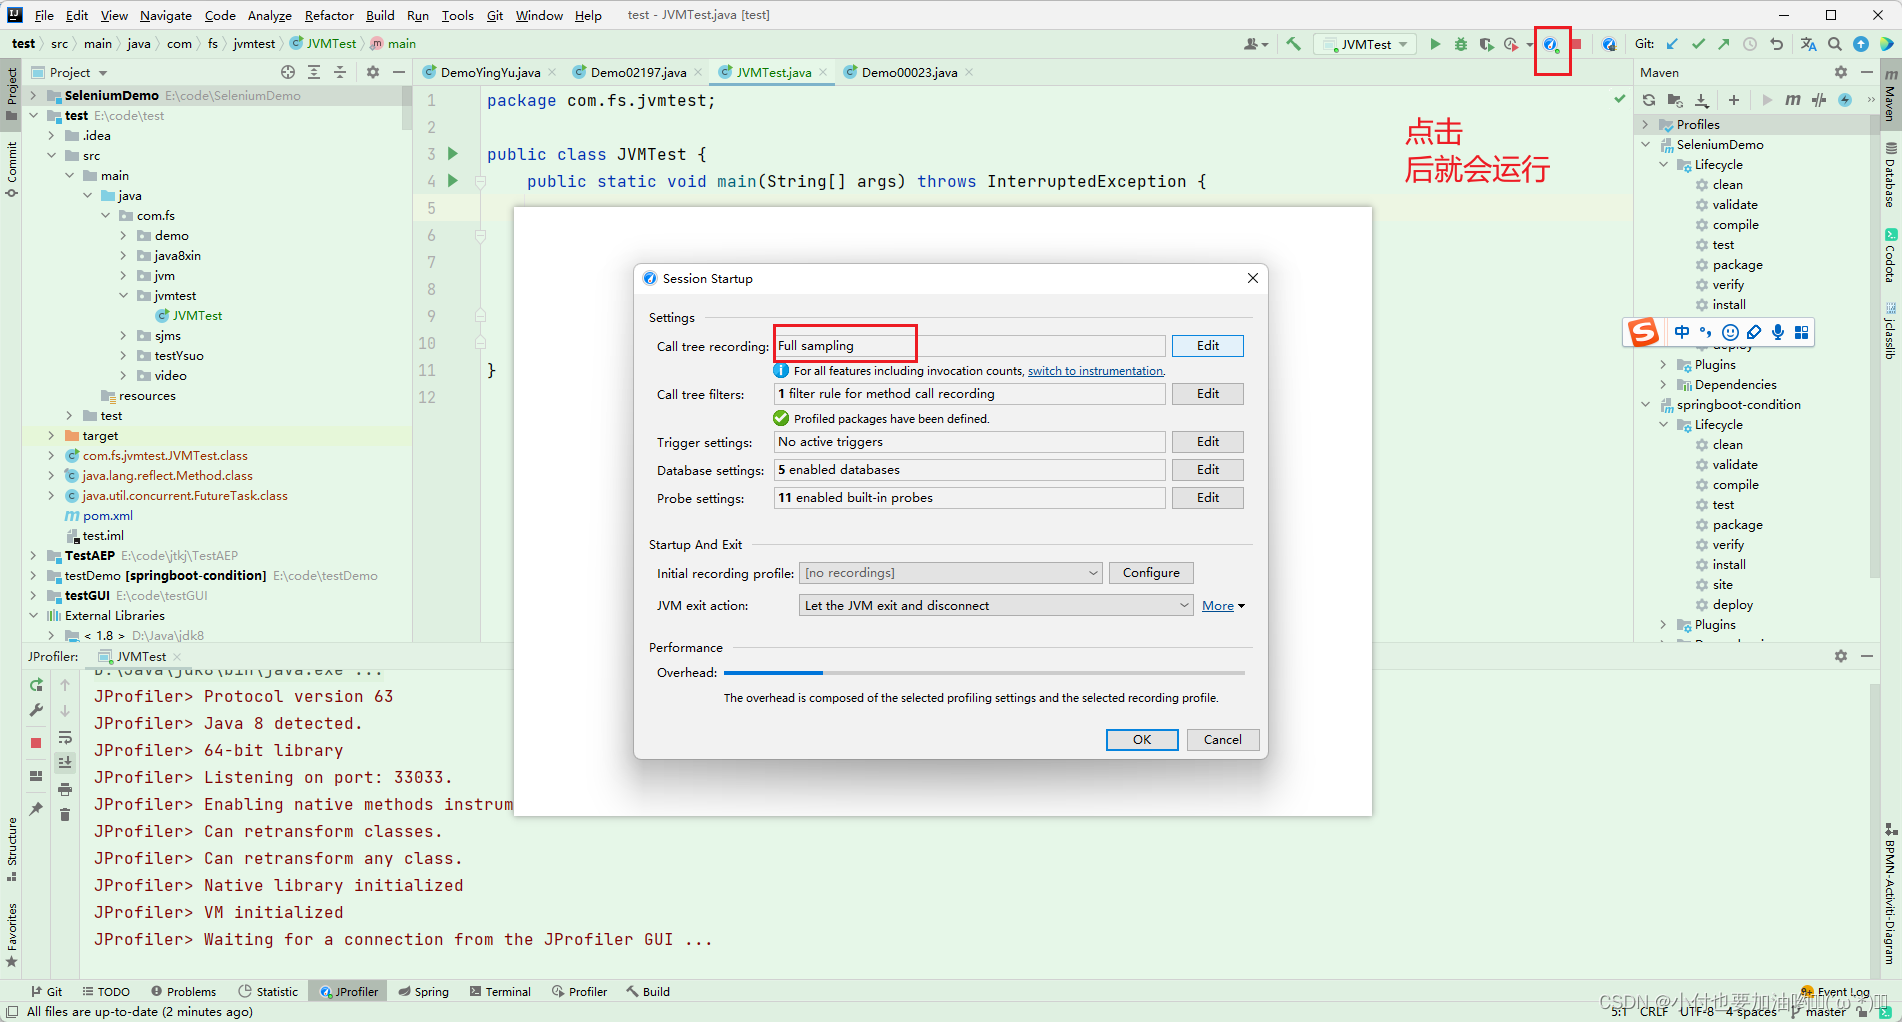The image size is (1902, 1022).
Task: Expand the SeleniumDemo project node
Action: click(x=33, y=96)
